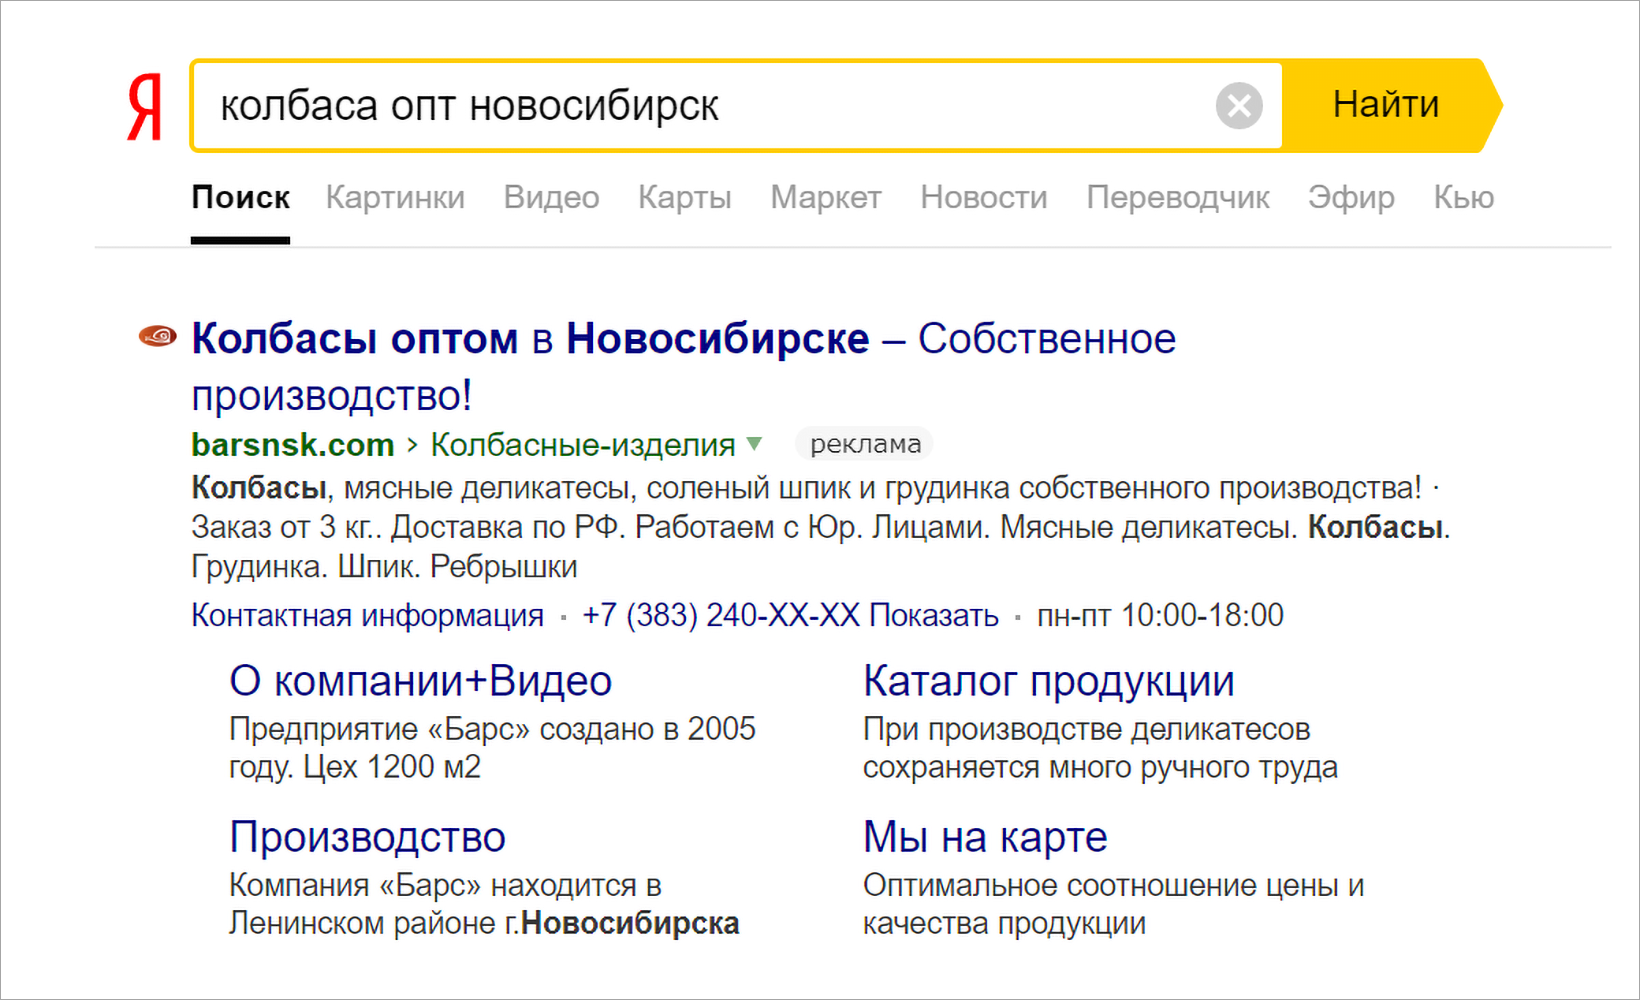Open the Мы на карте sitelink
Image resolution: width=1640 pixels, height=1000 pixels.
[985, 837]
